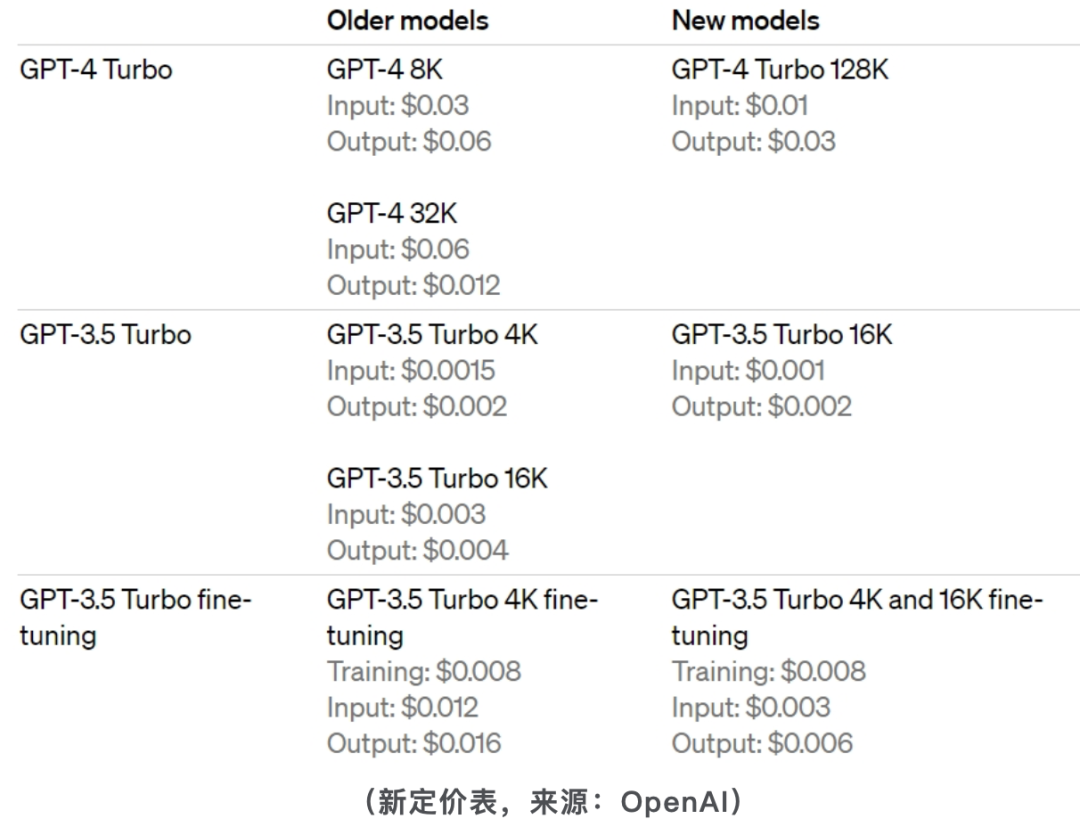Click the new GPT-3.5 Turbo 16K model name
The image size is (1080, 827).
click(782, 335)
